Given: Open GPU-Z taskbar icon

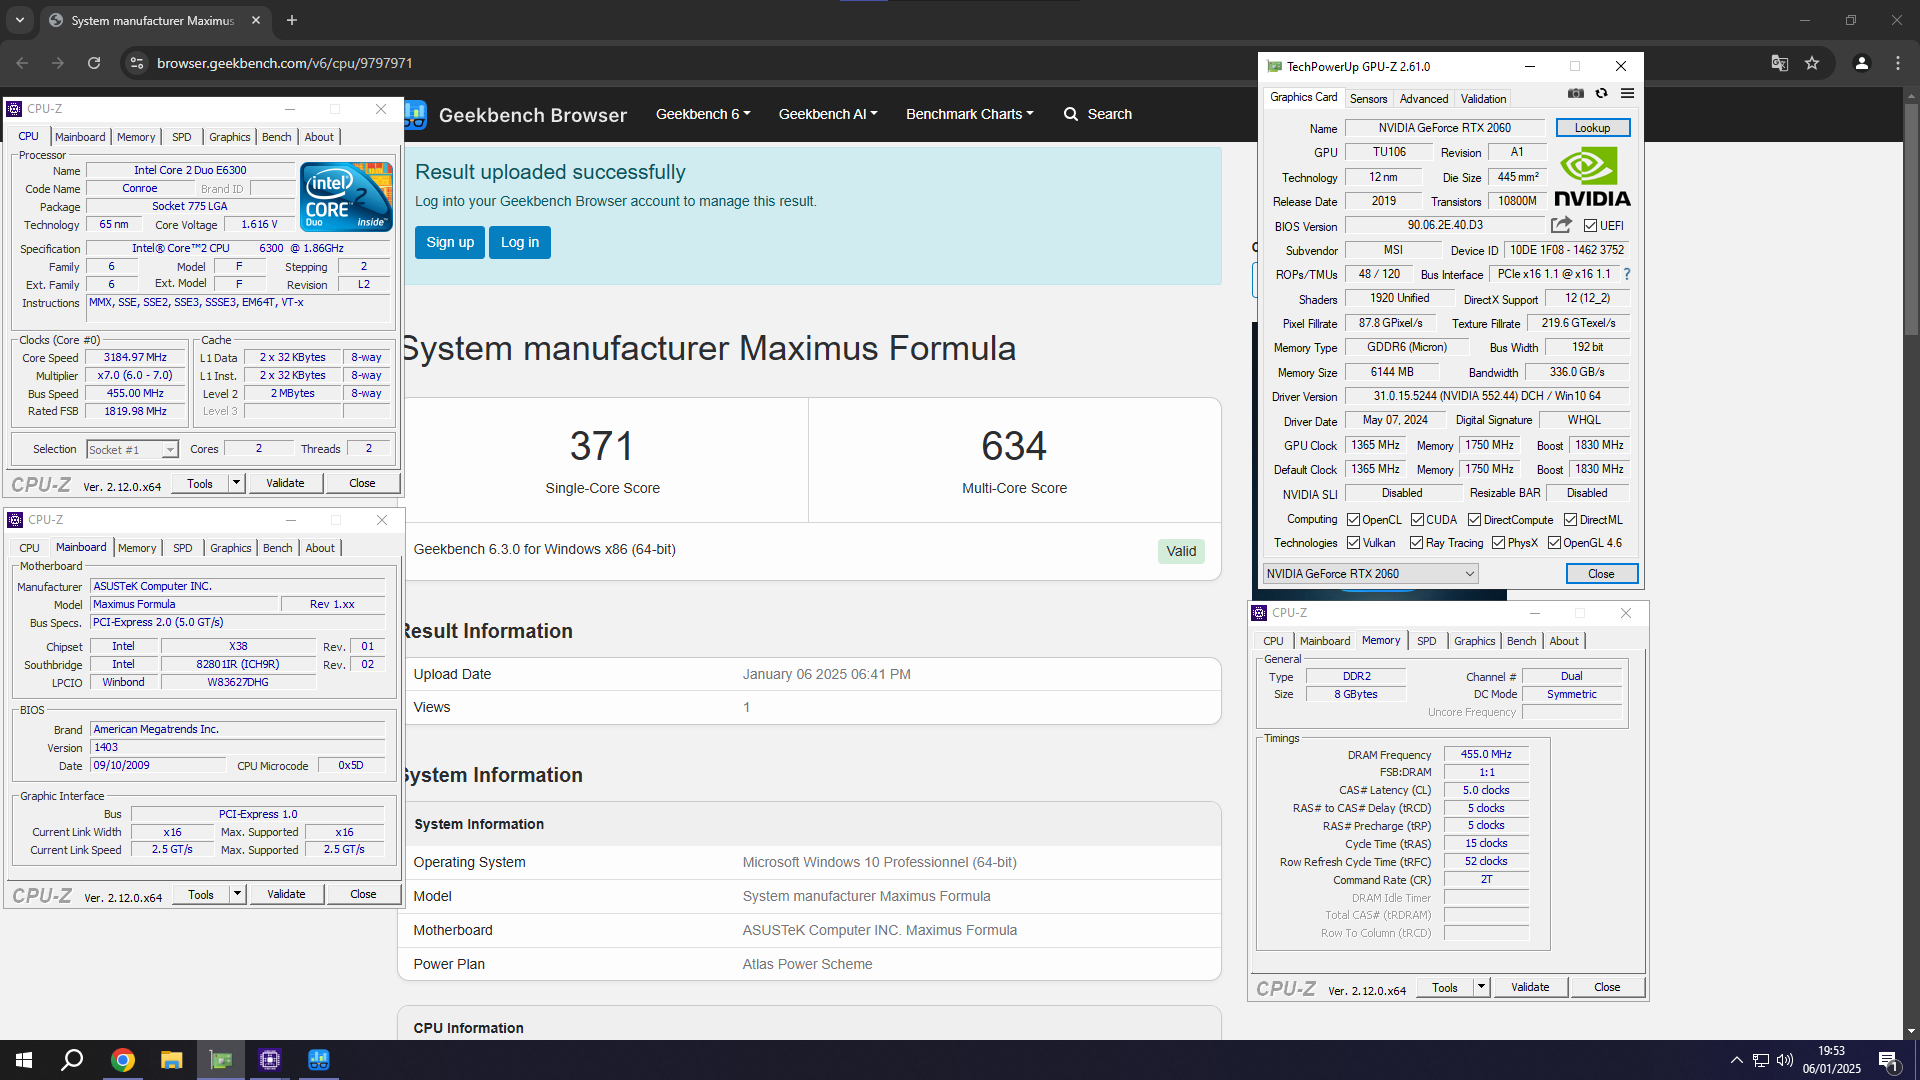Looking at the screenshot, I should [x=220, y=1060].
